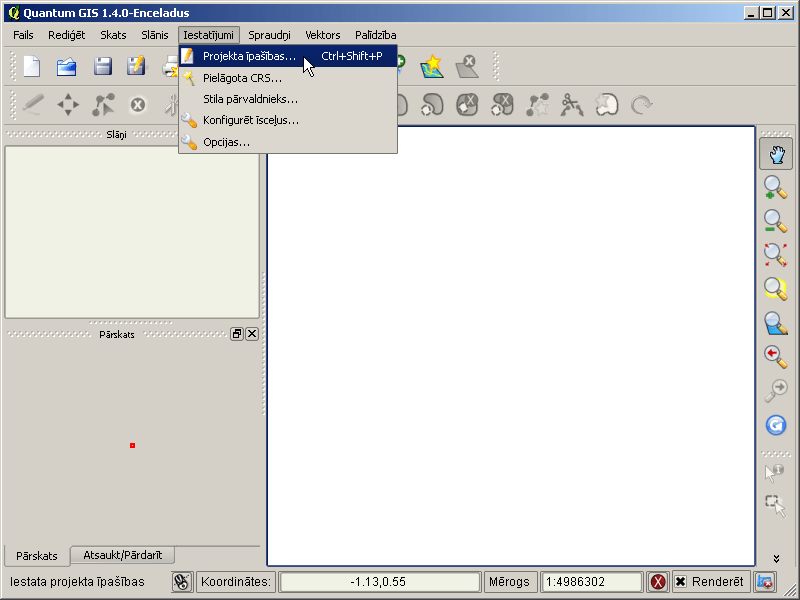Open an existing project via folder icon

coord(67,67)
